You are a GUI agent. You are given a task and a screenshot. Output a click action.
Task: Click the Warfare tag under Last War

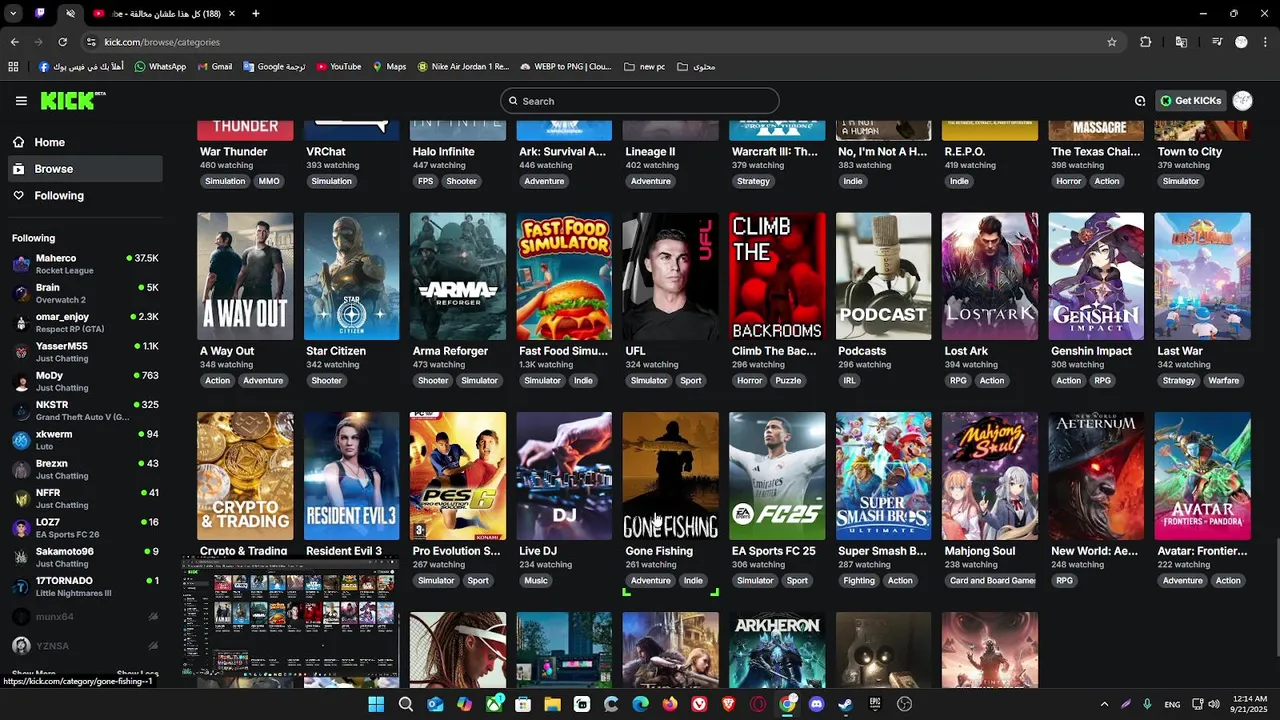[x=1223, y=381]
